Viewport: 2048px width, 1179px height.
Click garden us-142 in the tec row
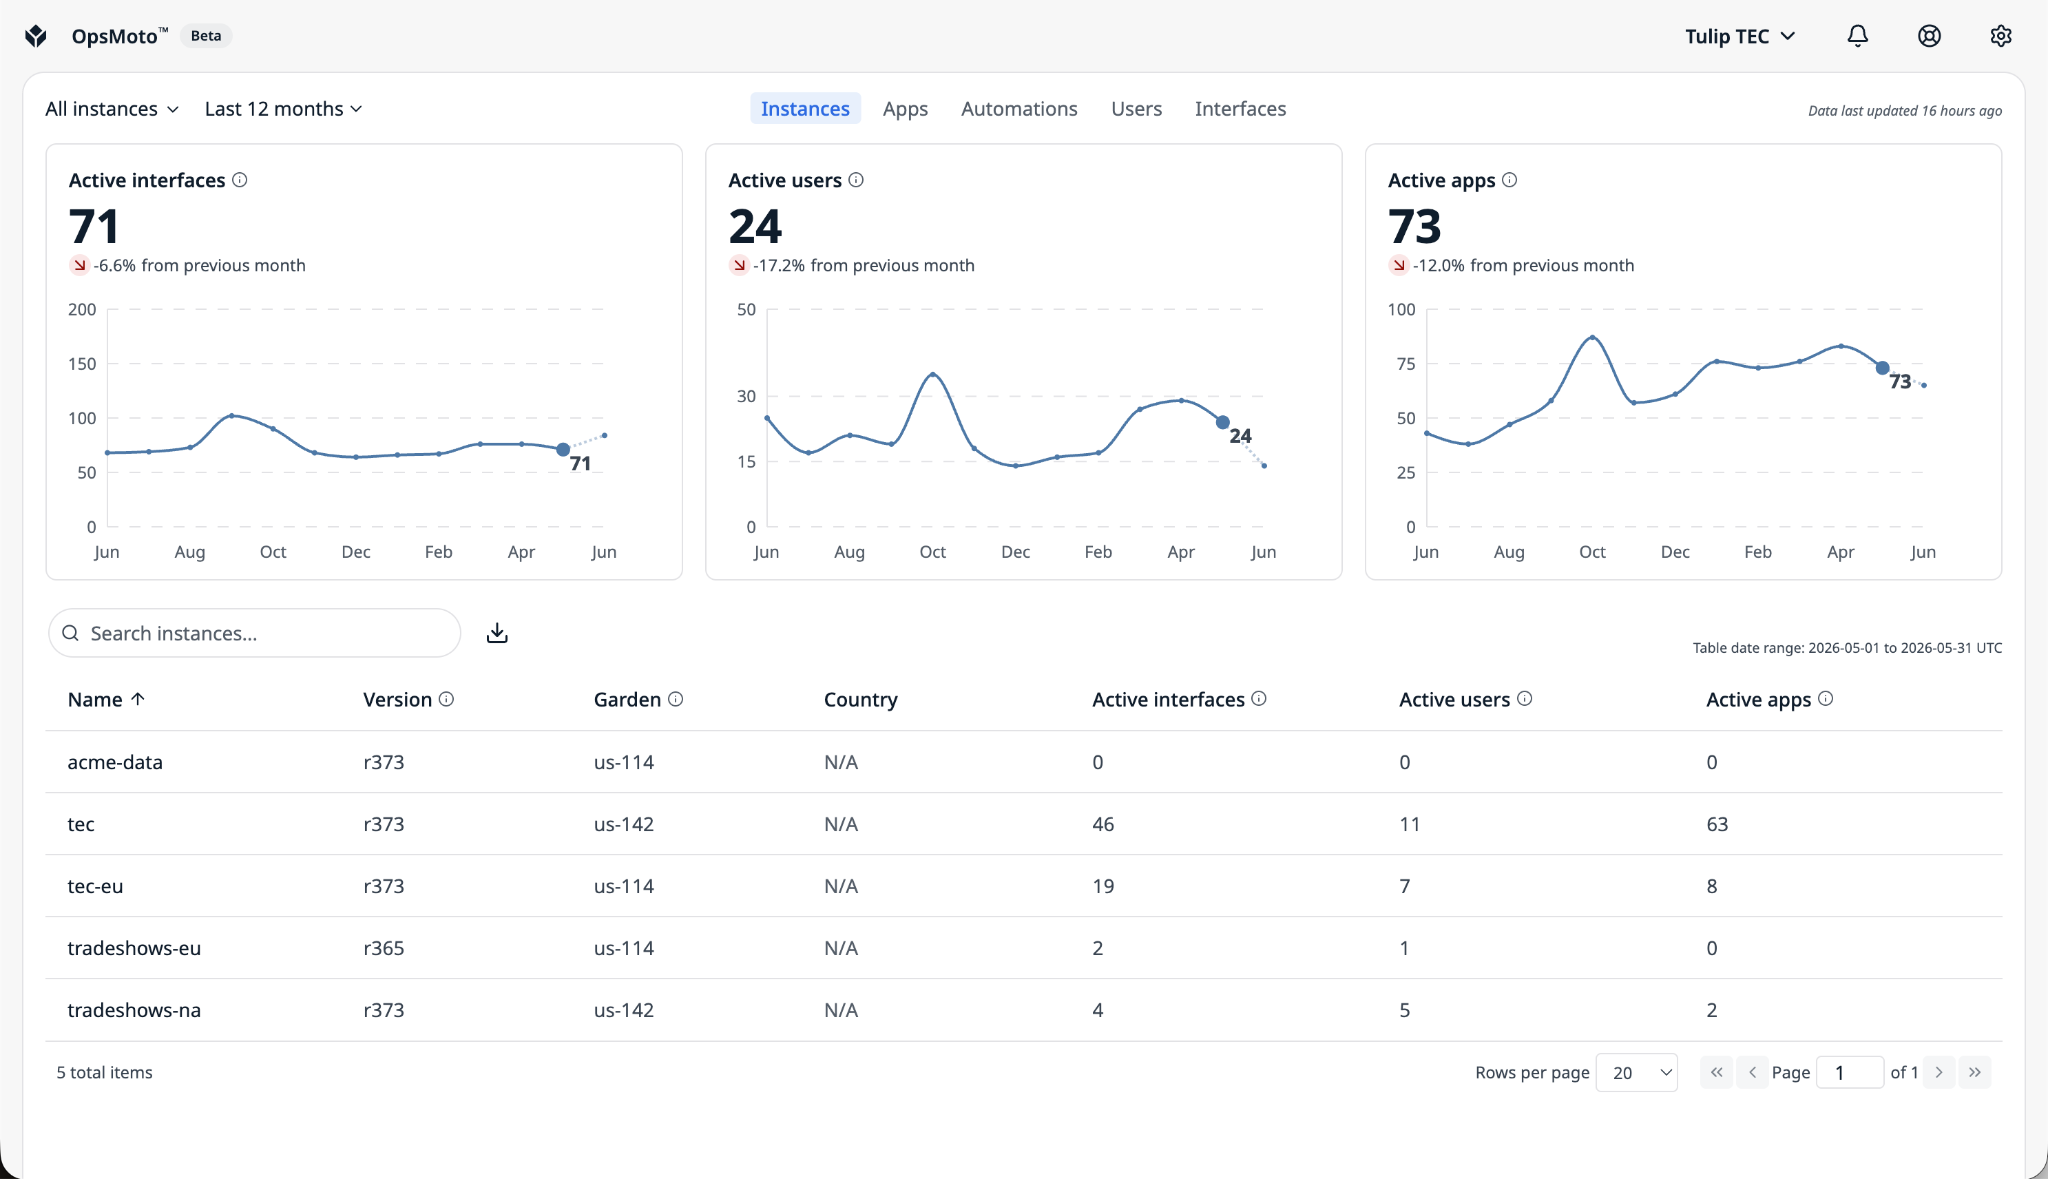624,824
